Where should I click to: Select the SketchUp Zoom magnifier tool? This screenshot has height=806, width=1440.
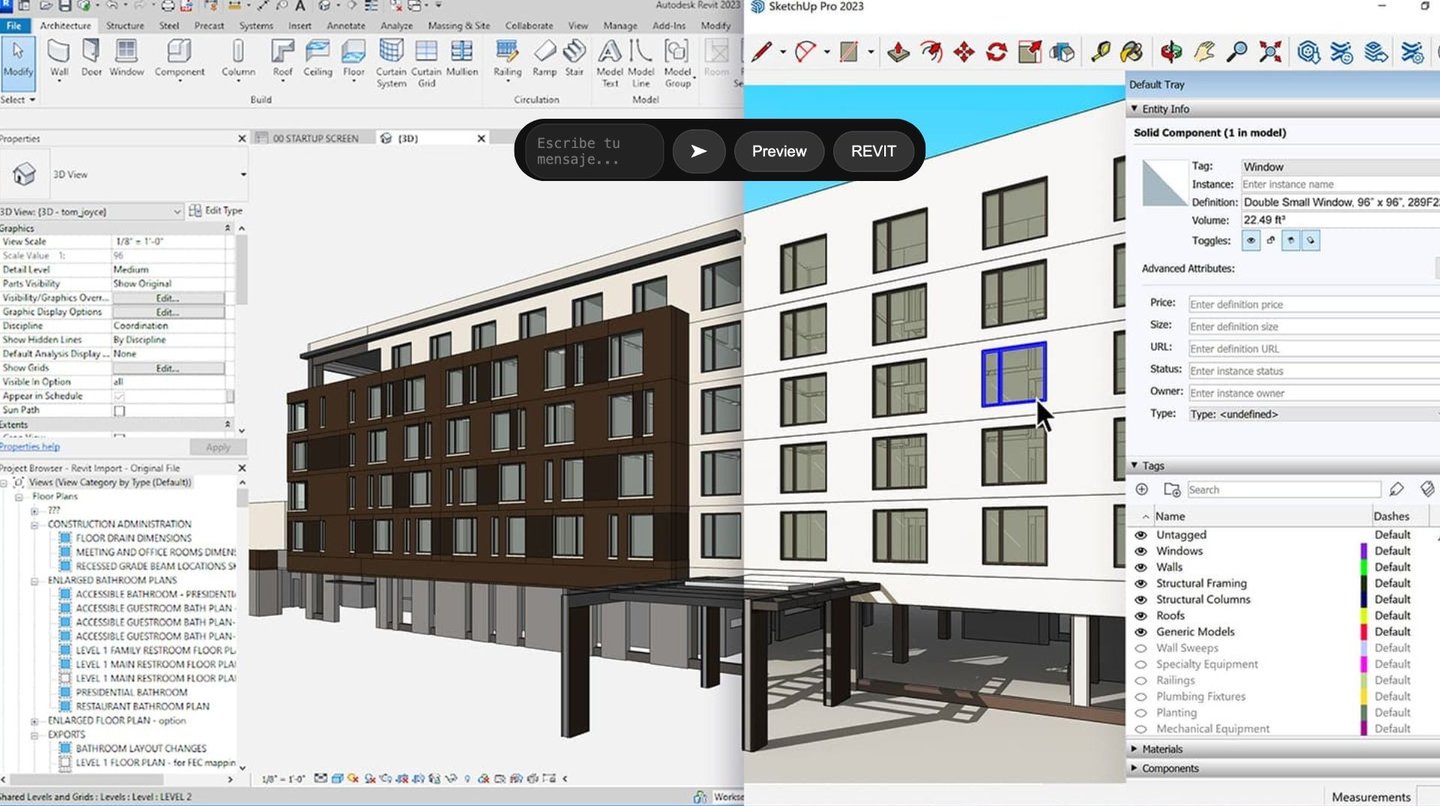tap(1237, 51)
